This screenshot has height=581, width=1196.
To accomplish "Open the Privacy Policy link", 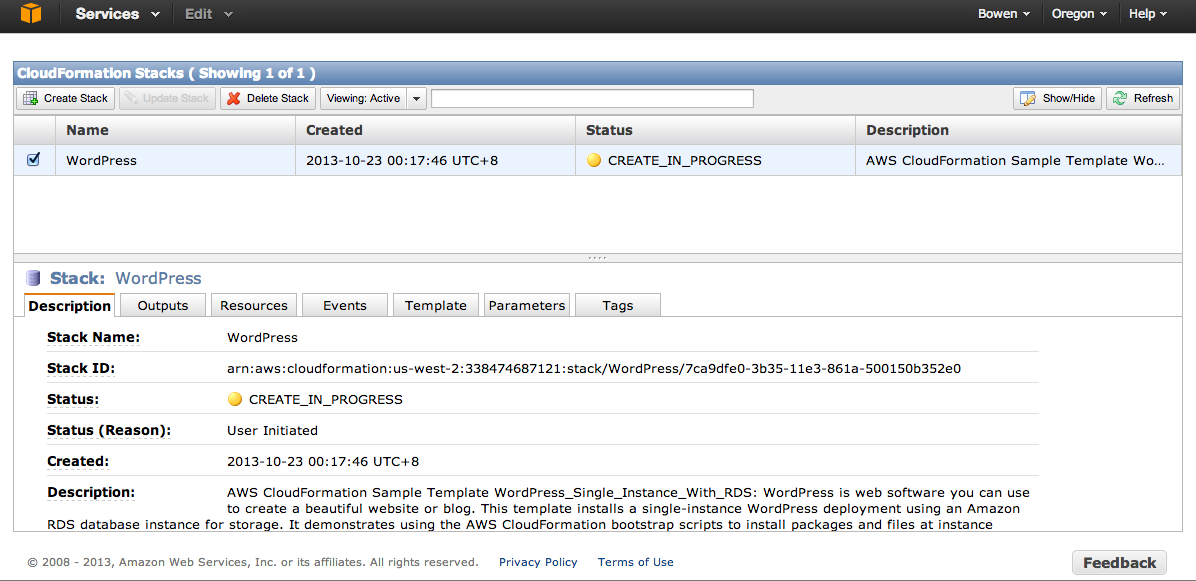I will [x=539, y=562].
